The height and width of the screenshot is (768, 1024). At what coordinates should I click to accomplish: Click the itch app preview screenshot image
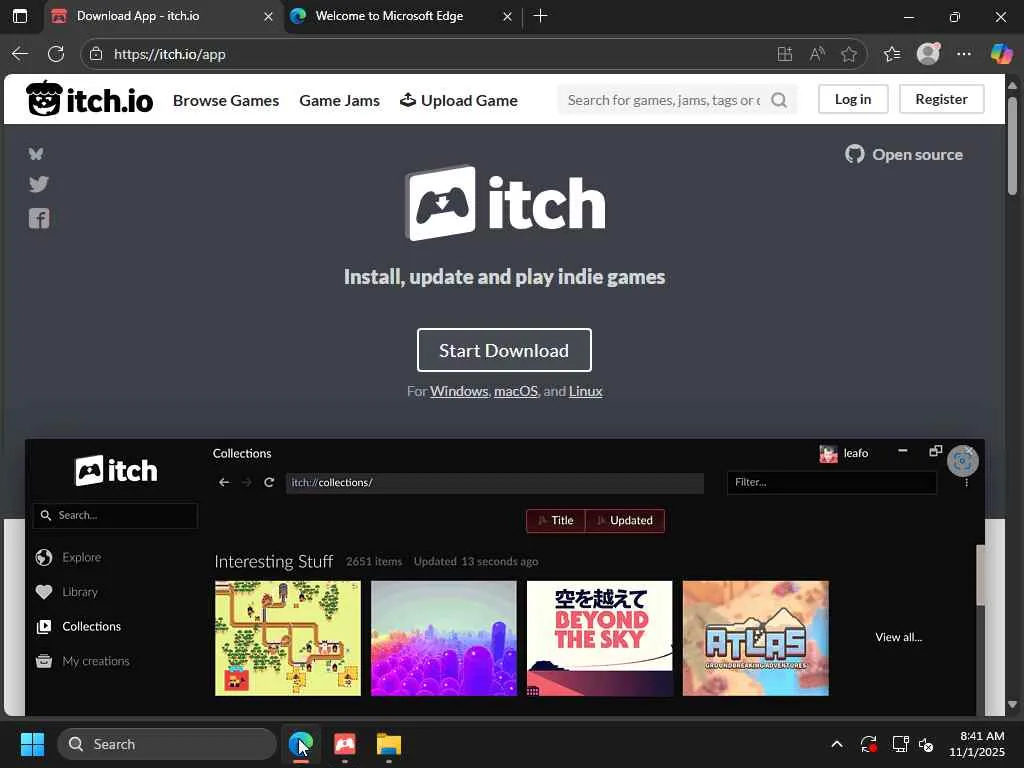(505, 577)
